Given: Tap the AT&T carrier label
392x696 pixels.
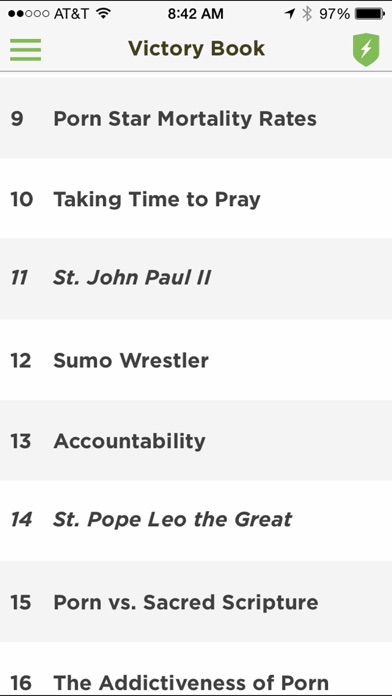Looking at the screenshot, I should [x=71, y=14].
